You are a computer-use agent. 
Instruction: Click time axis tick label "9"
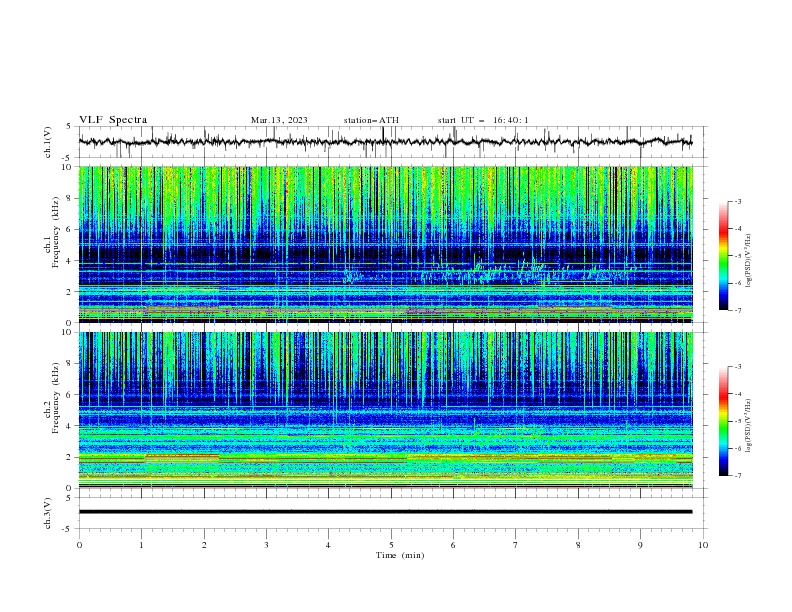640,545
